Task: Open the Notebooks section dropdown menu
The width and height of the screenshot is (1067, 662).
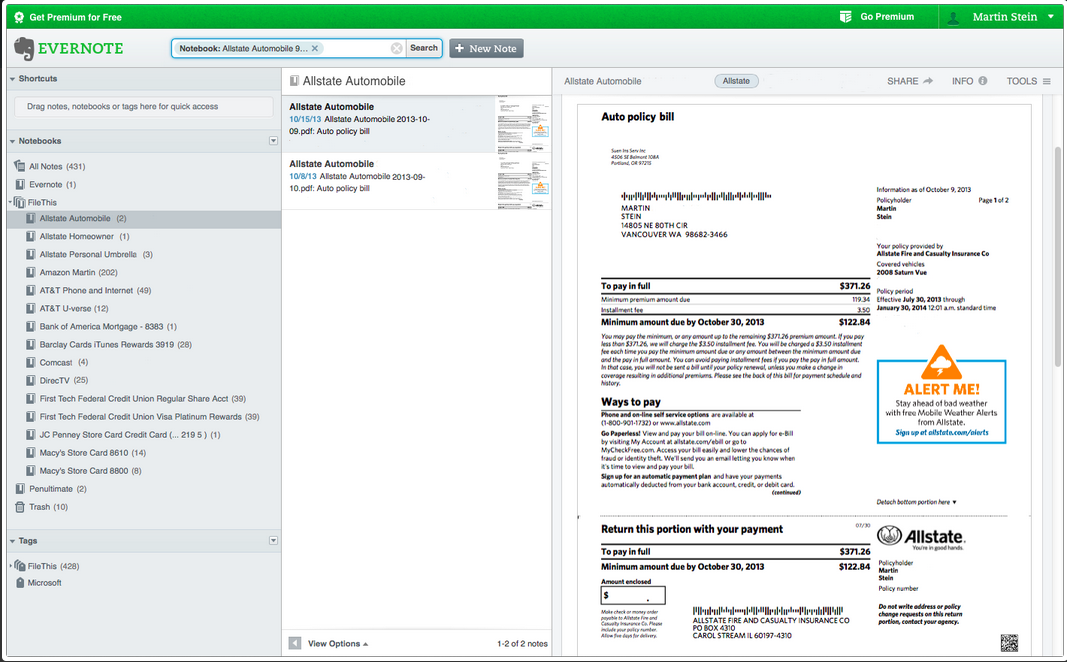Action: tap(273, 141)
